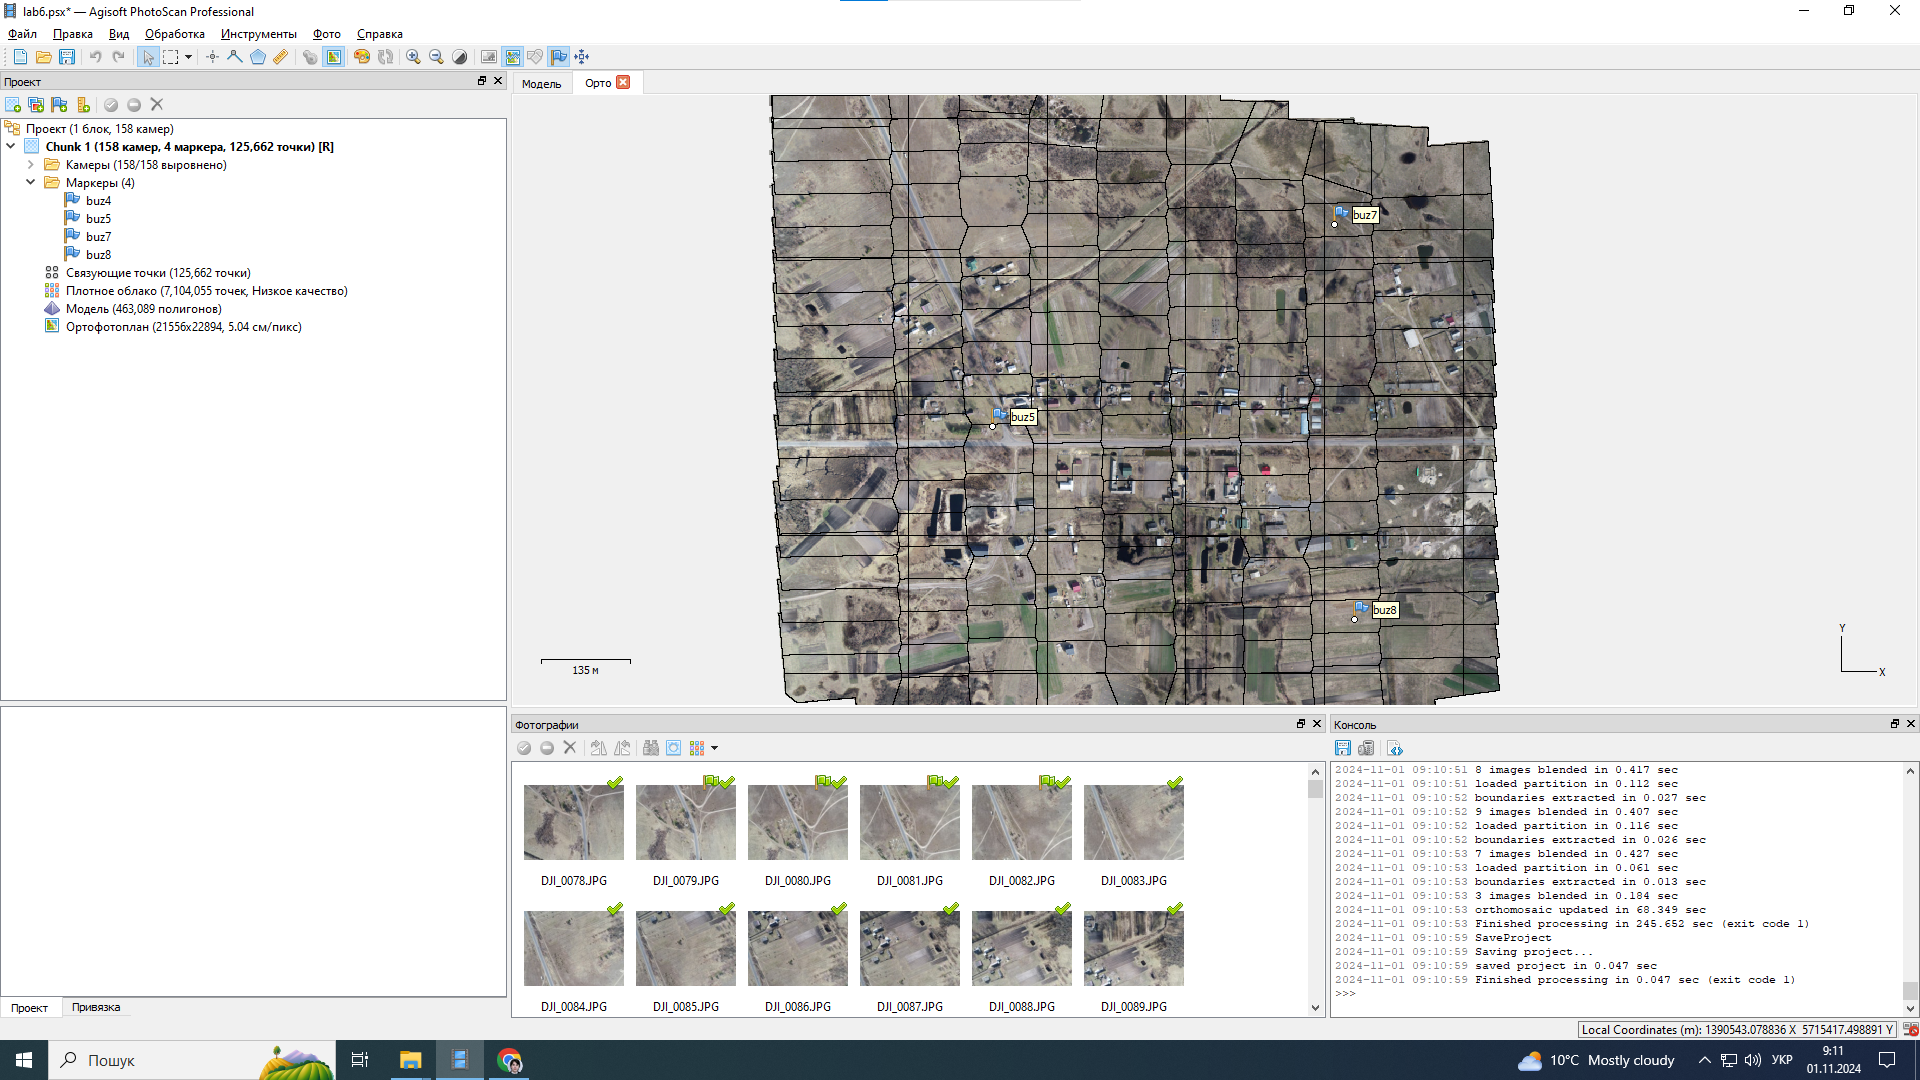Switch to the Модель tab
This screenshot has width=1920, height=1080.
[541, 83]
